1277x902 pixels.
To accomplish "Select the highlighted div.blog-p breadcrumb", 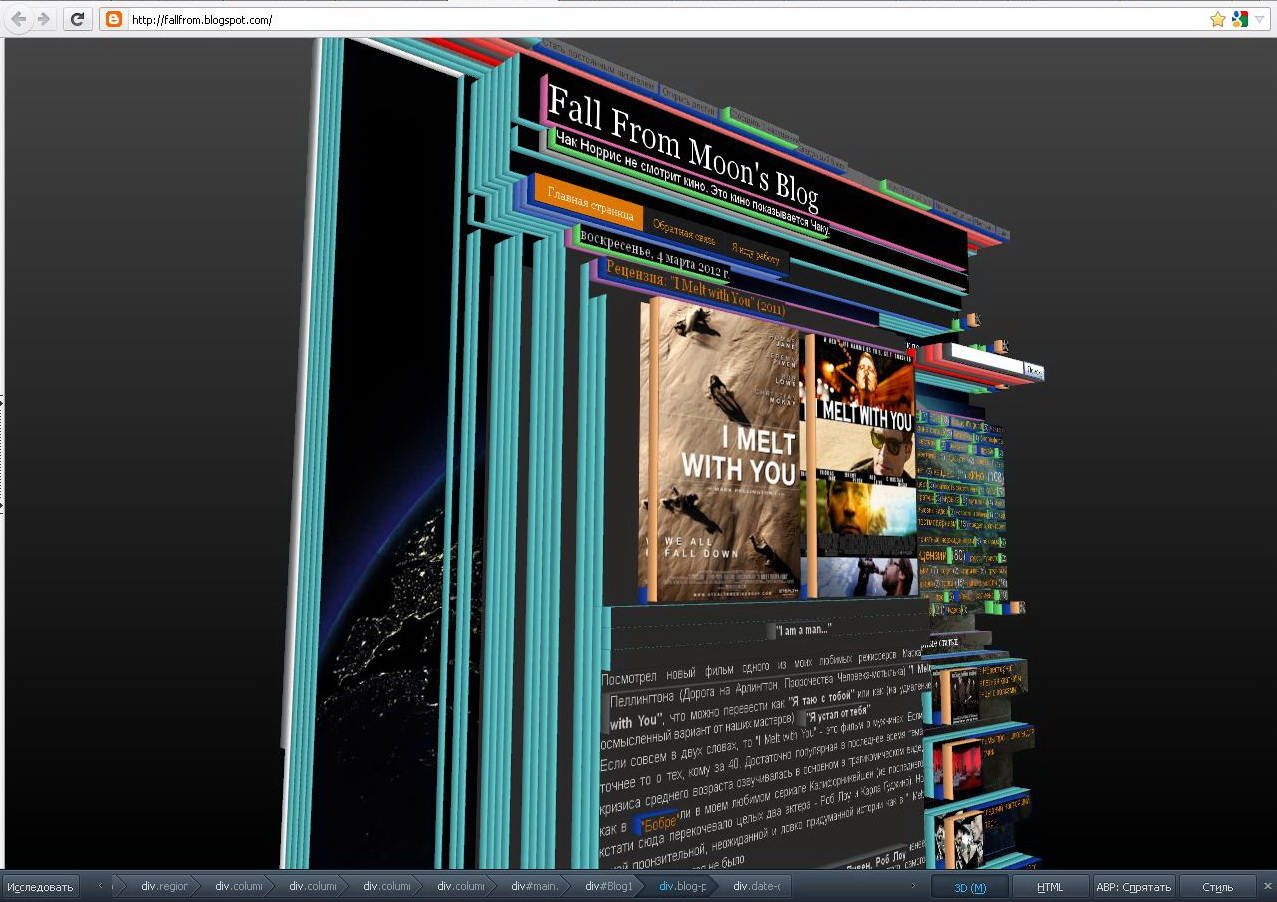I will click(682, 887).
